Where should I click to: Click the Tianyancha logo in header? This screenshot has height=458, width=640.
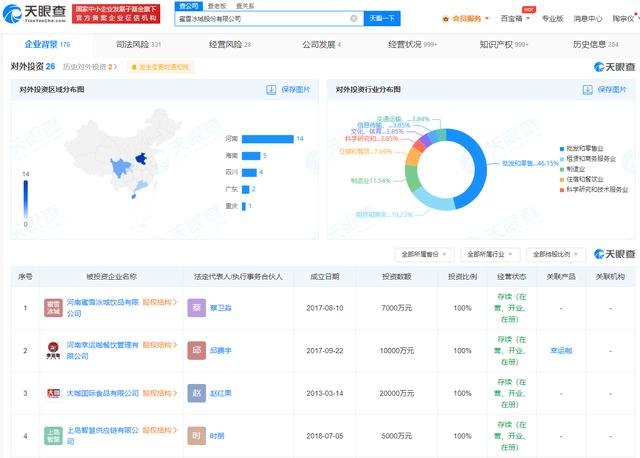point(34,13)
